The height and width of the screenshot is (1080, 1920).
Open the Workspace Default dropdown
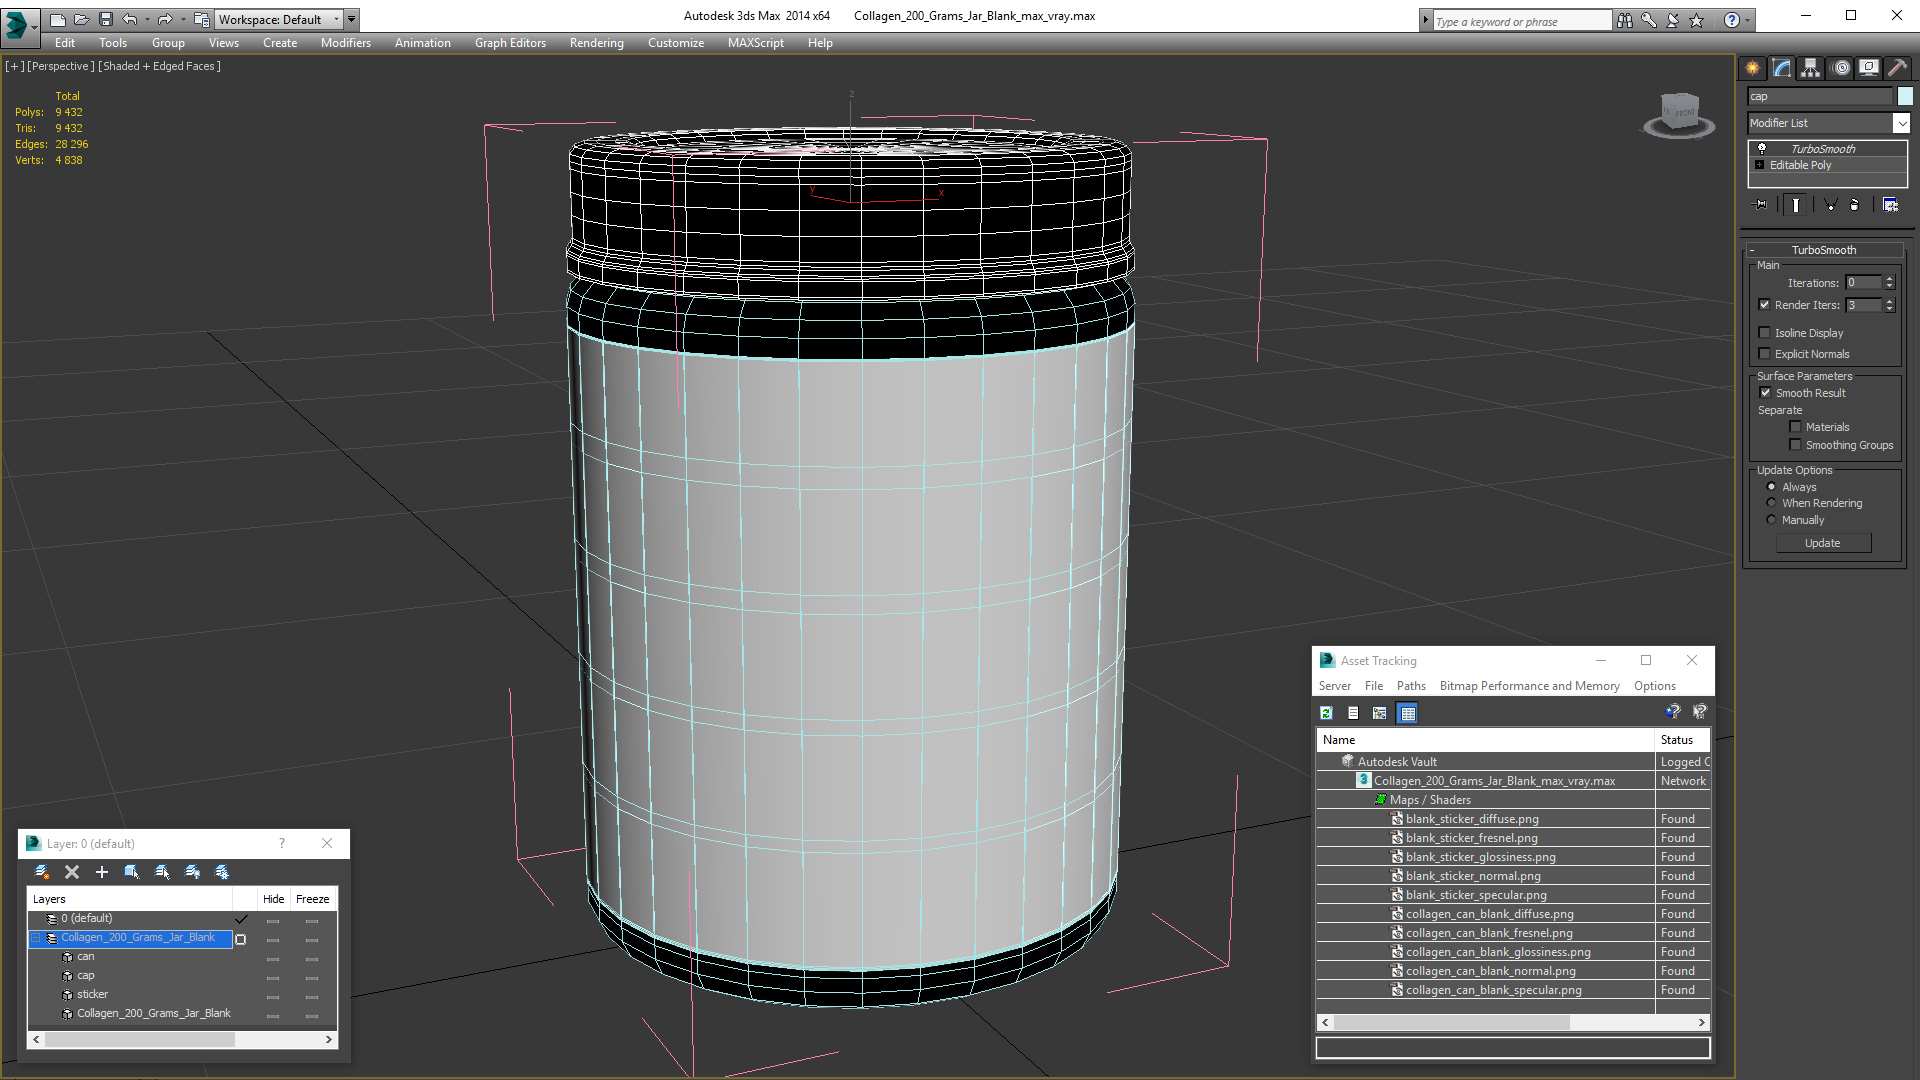[336, 19]
